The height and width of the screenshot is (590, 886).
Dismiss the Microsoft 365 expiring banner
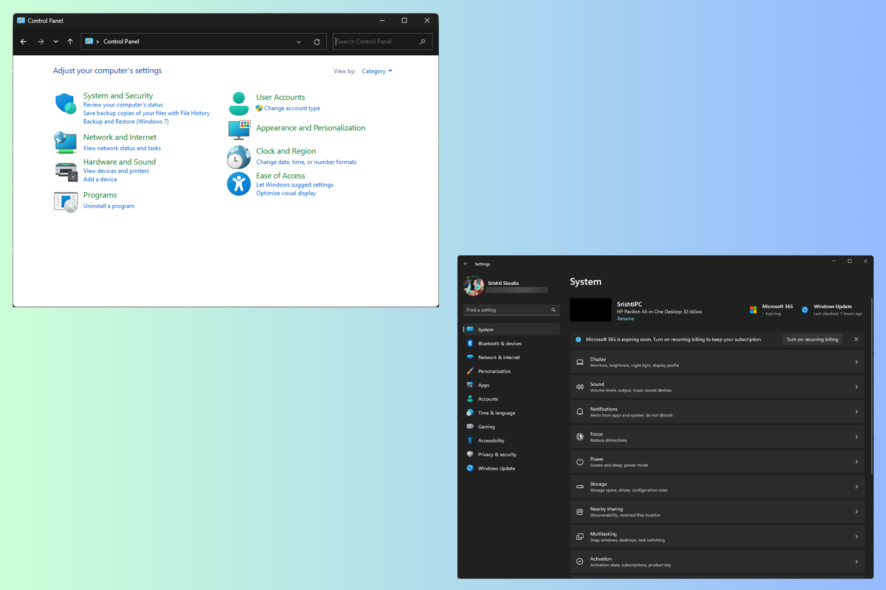[856, 339]
